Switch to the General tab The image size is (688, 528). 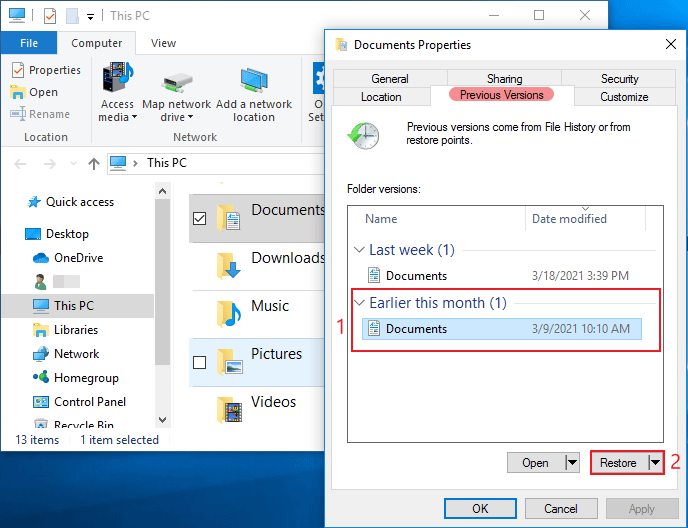point(390,79)
